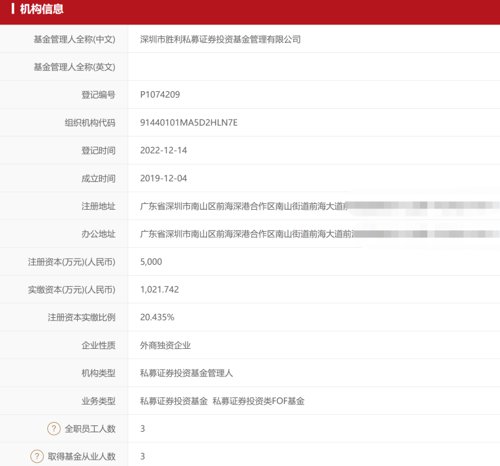The width and height of the screenshot is (500, 466).
Task: Click the help icon beside 全职员工人数
Action: (x=54, y=428)
